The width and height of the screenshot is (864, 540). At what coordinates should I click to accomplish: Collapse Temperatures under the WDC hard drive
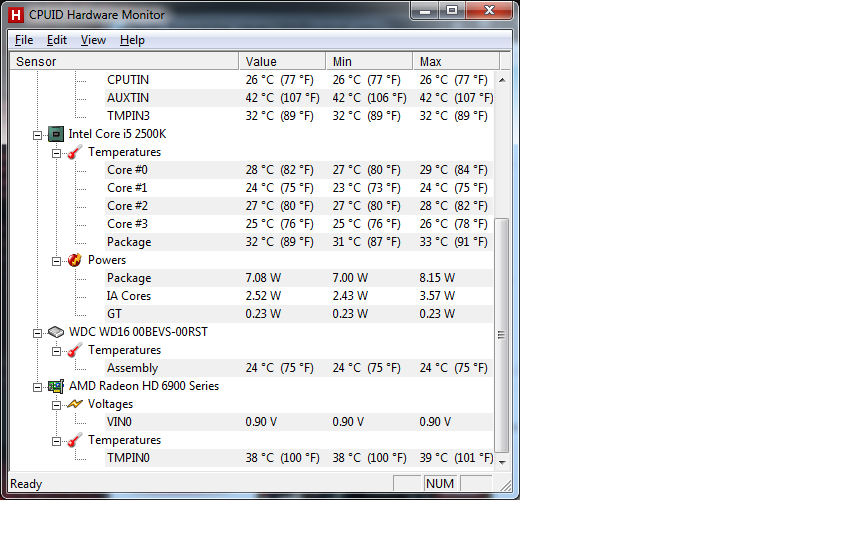pos(56,351)
